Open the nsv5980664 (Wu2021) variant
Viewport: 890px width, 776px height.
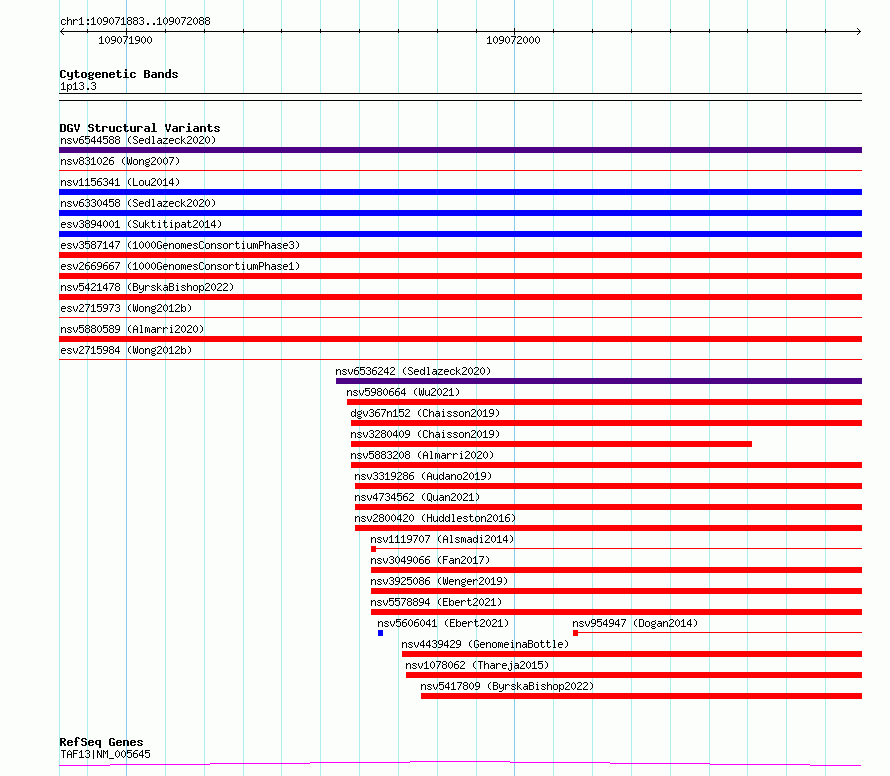click(403, 392)
